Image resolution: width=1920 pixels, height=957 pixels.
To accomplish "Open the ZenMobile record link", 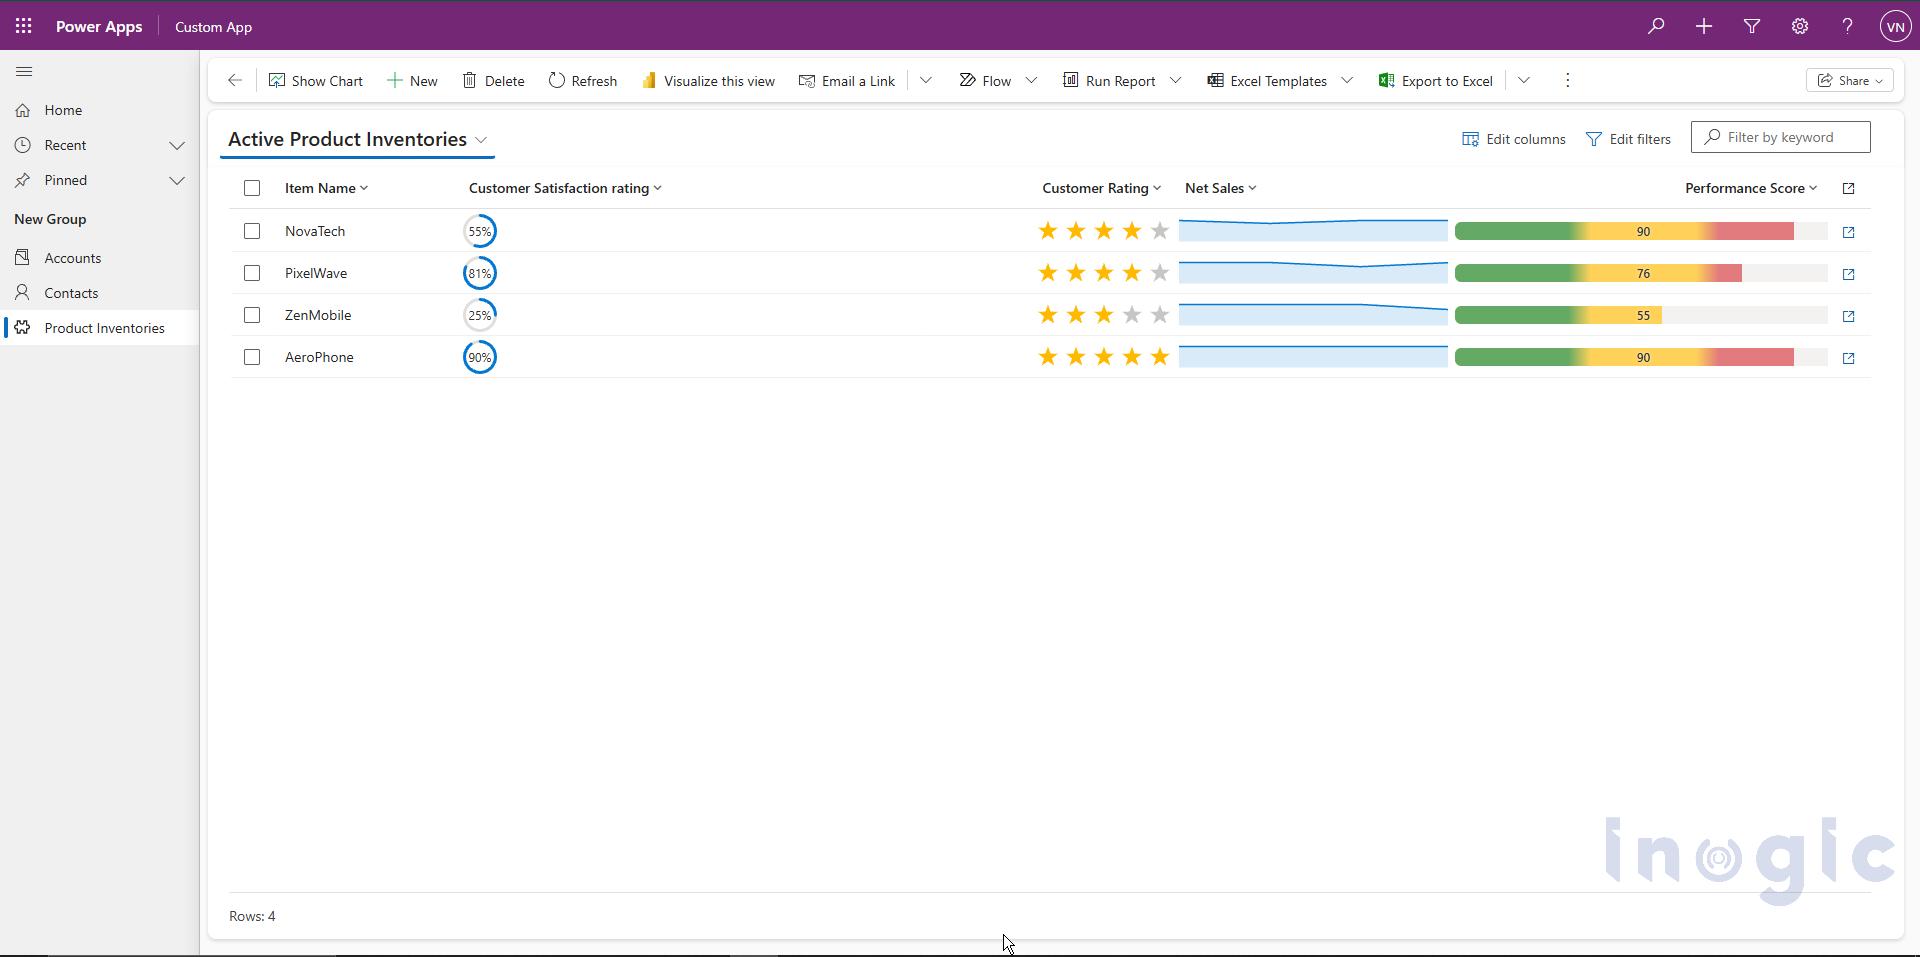I will [x=318, y=315].
